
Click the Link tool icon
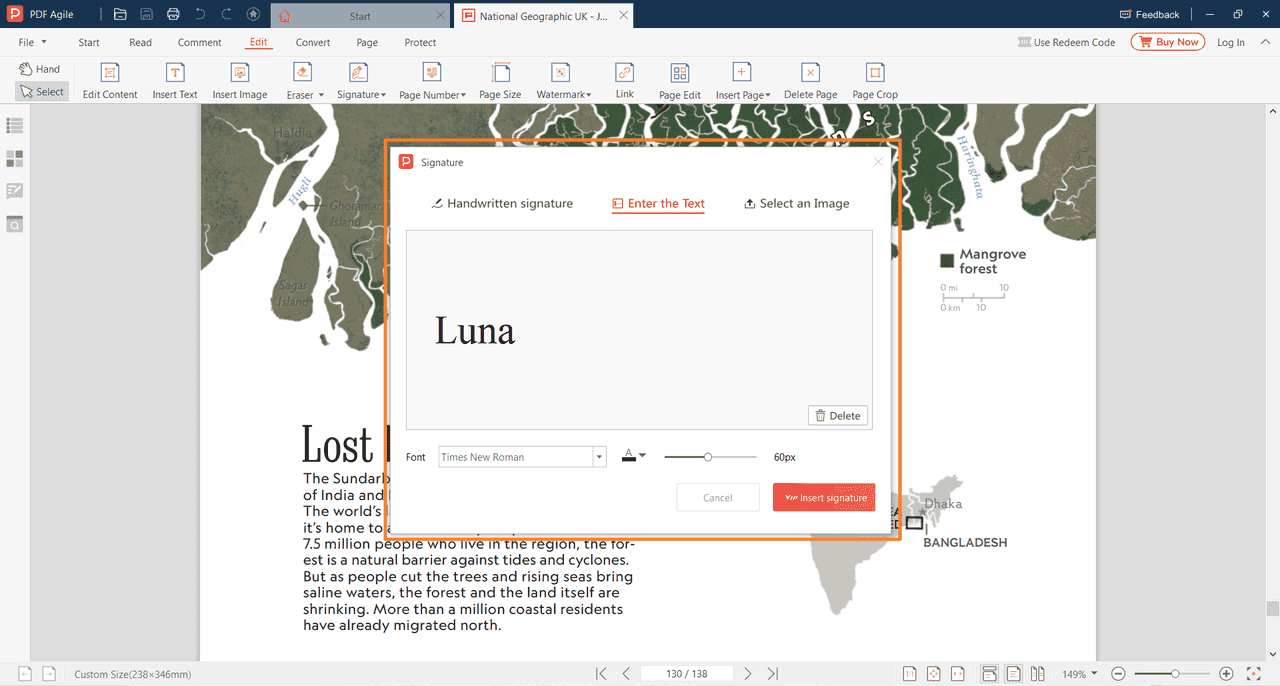pos(624,73)
